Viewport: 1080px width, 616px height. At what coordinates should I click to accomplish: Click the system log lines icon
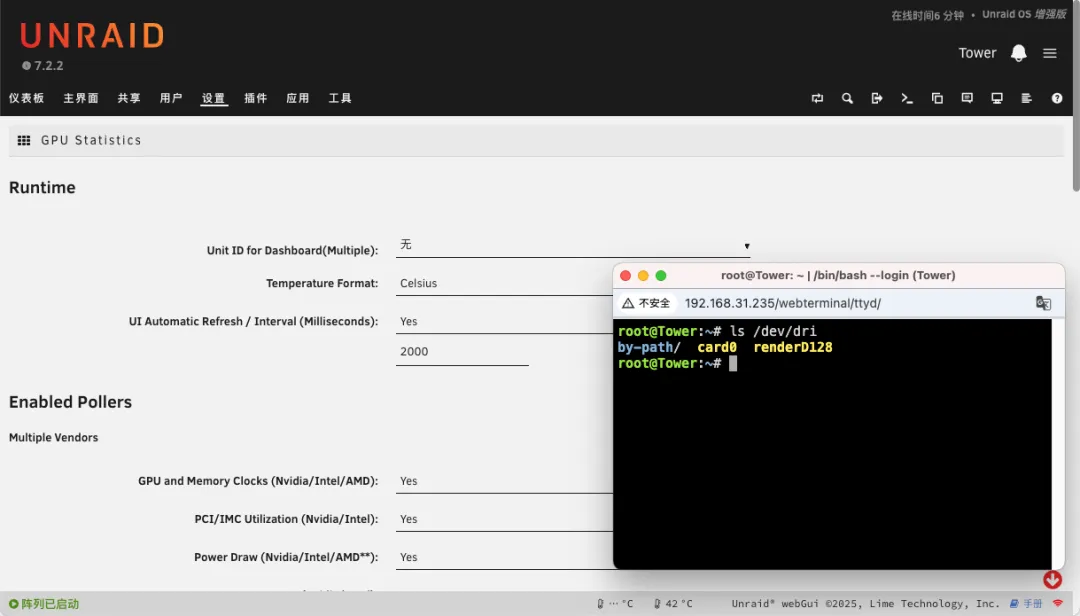click(1026, 98)
